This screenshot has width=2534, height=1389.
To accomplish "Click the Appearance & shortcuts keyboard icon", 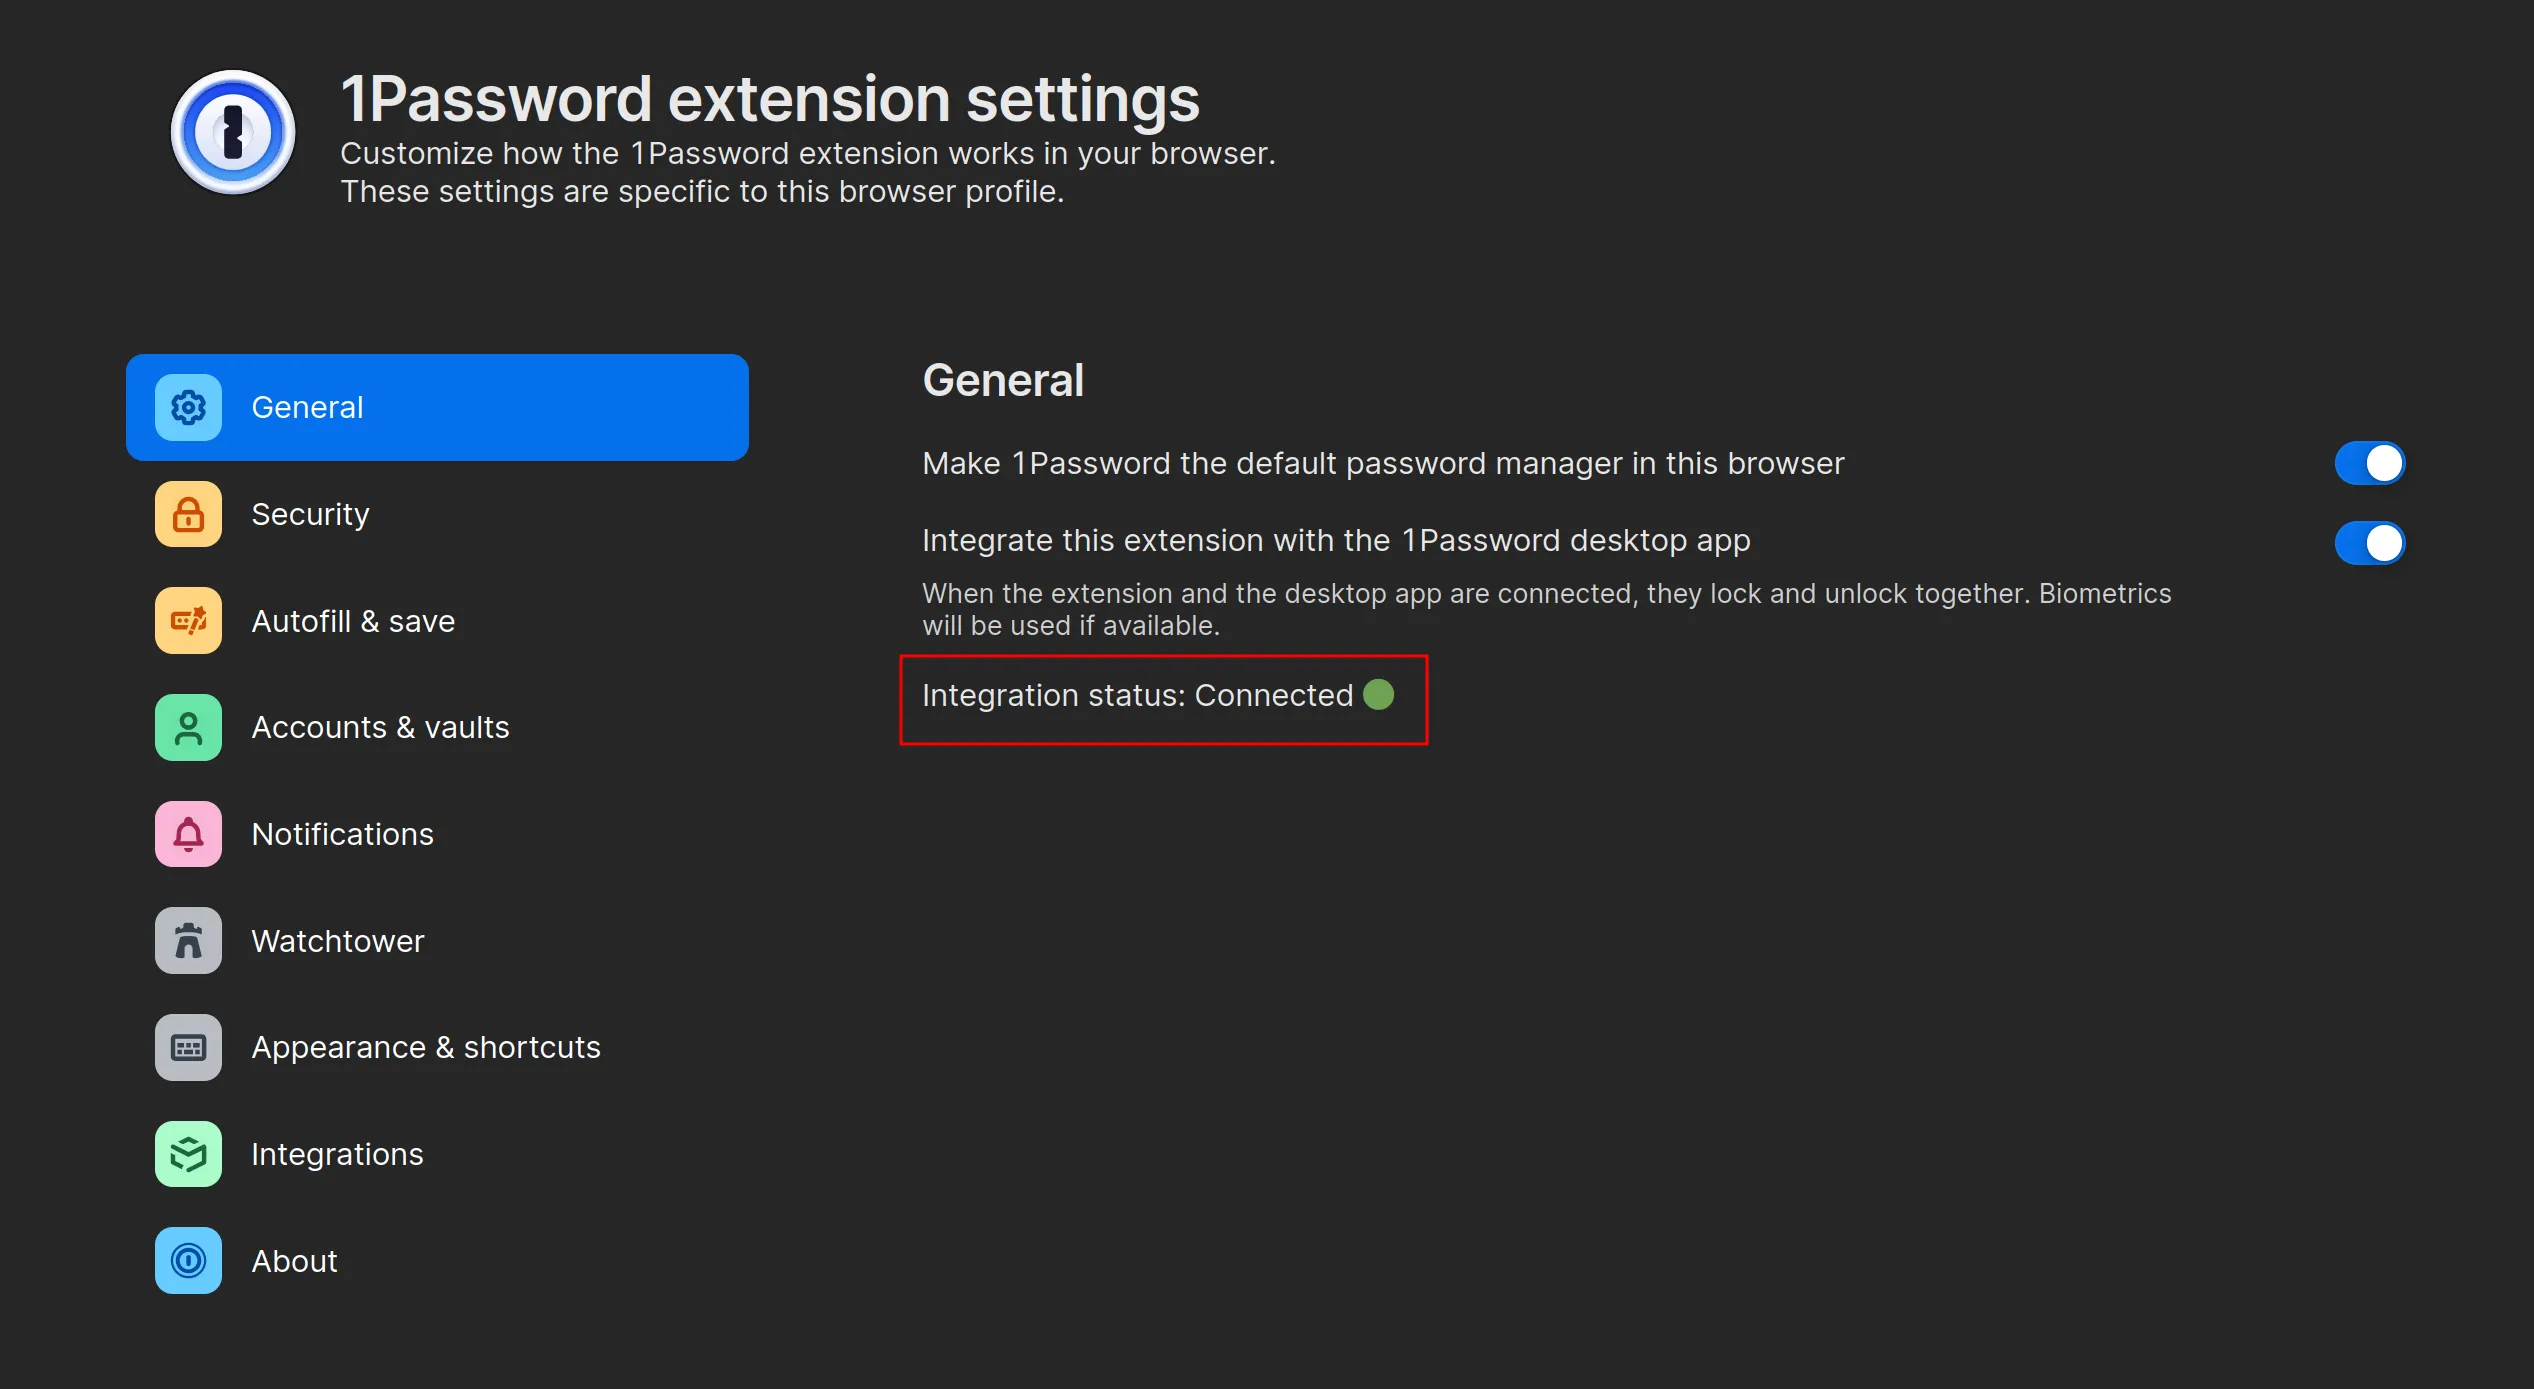I will [x=188, y=1047].
